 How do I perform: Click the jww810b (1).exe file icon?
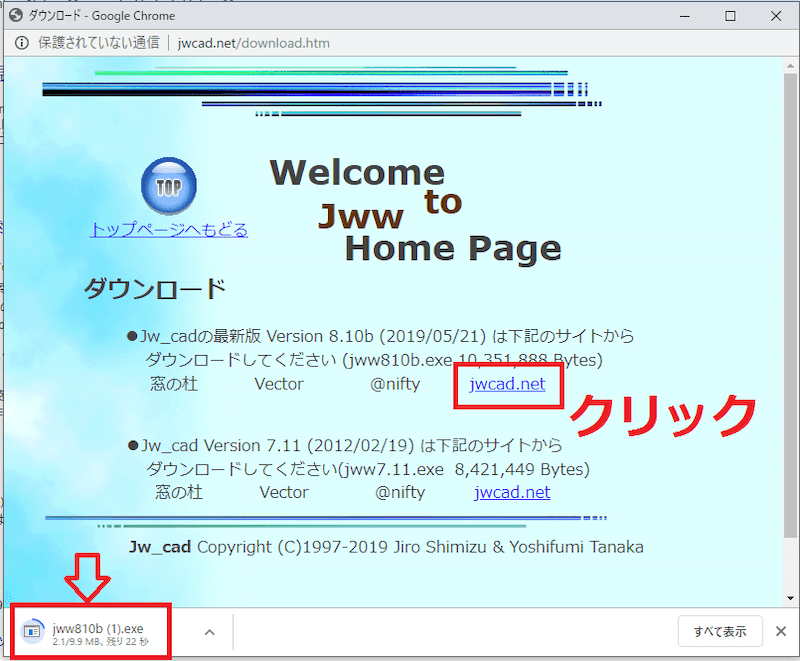(33, 631)
